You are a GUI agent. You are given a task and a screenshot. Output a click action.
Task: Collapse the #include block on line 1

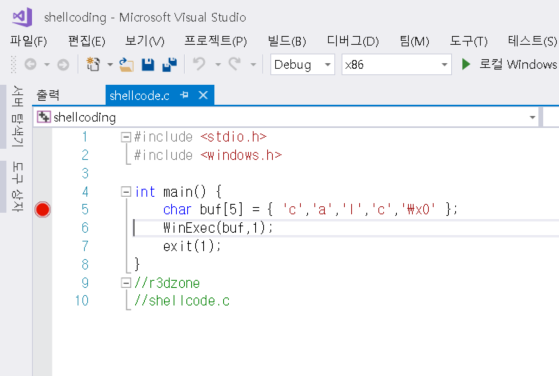[x=125, y=137]
